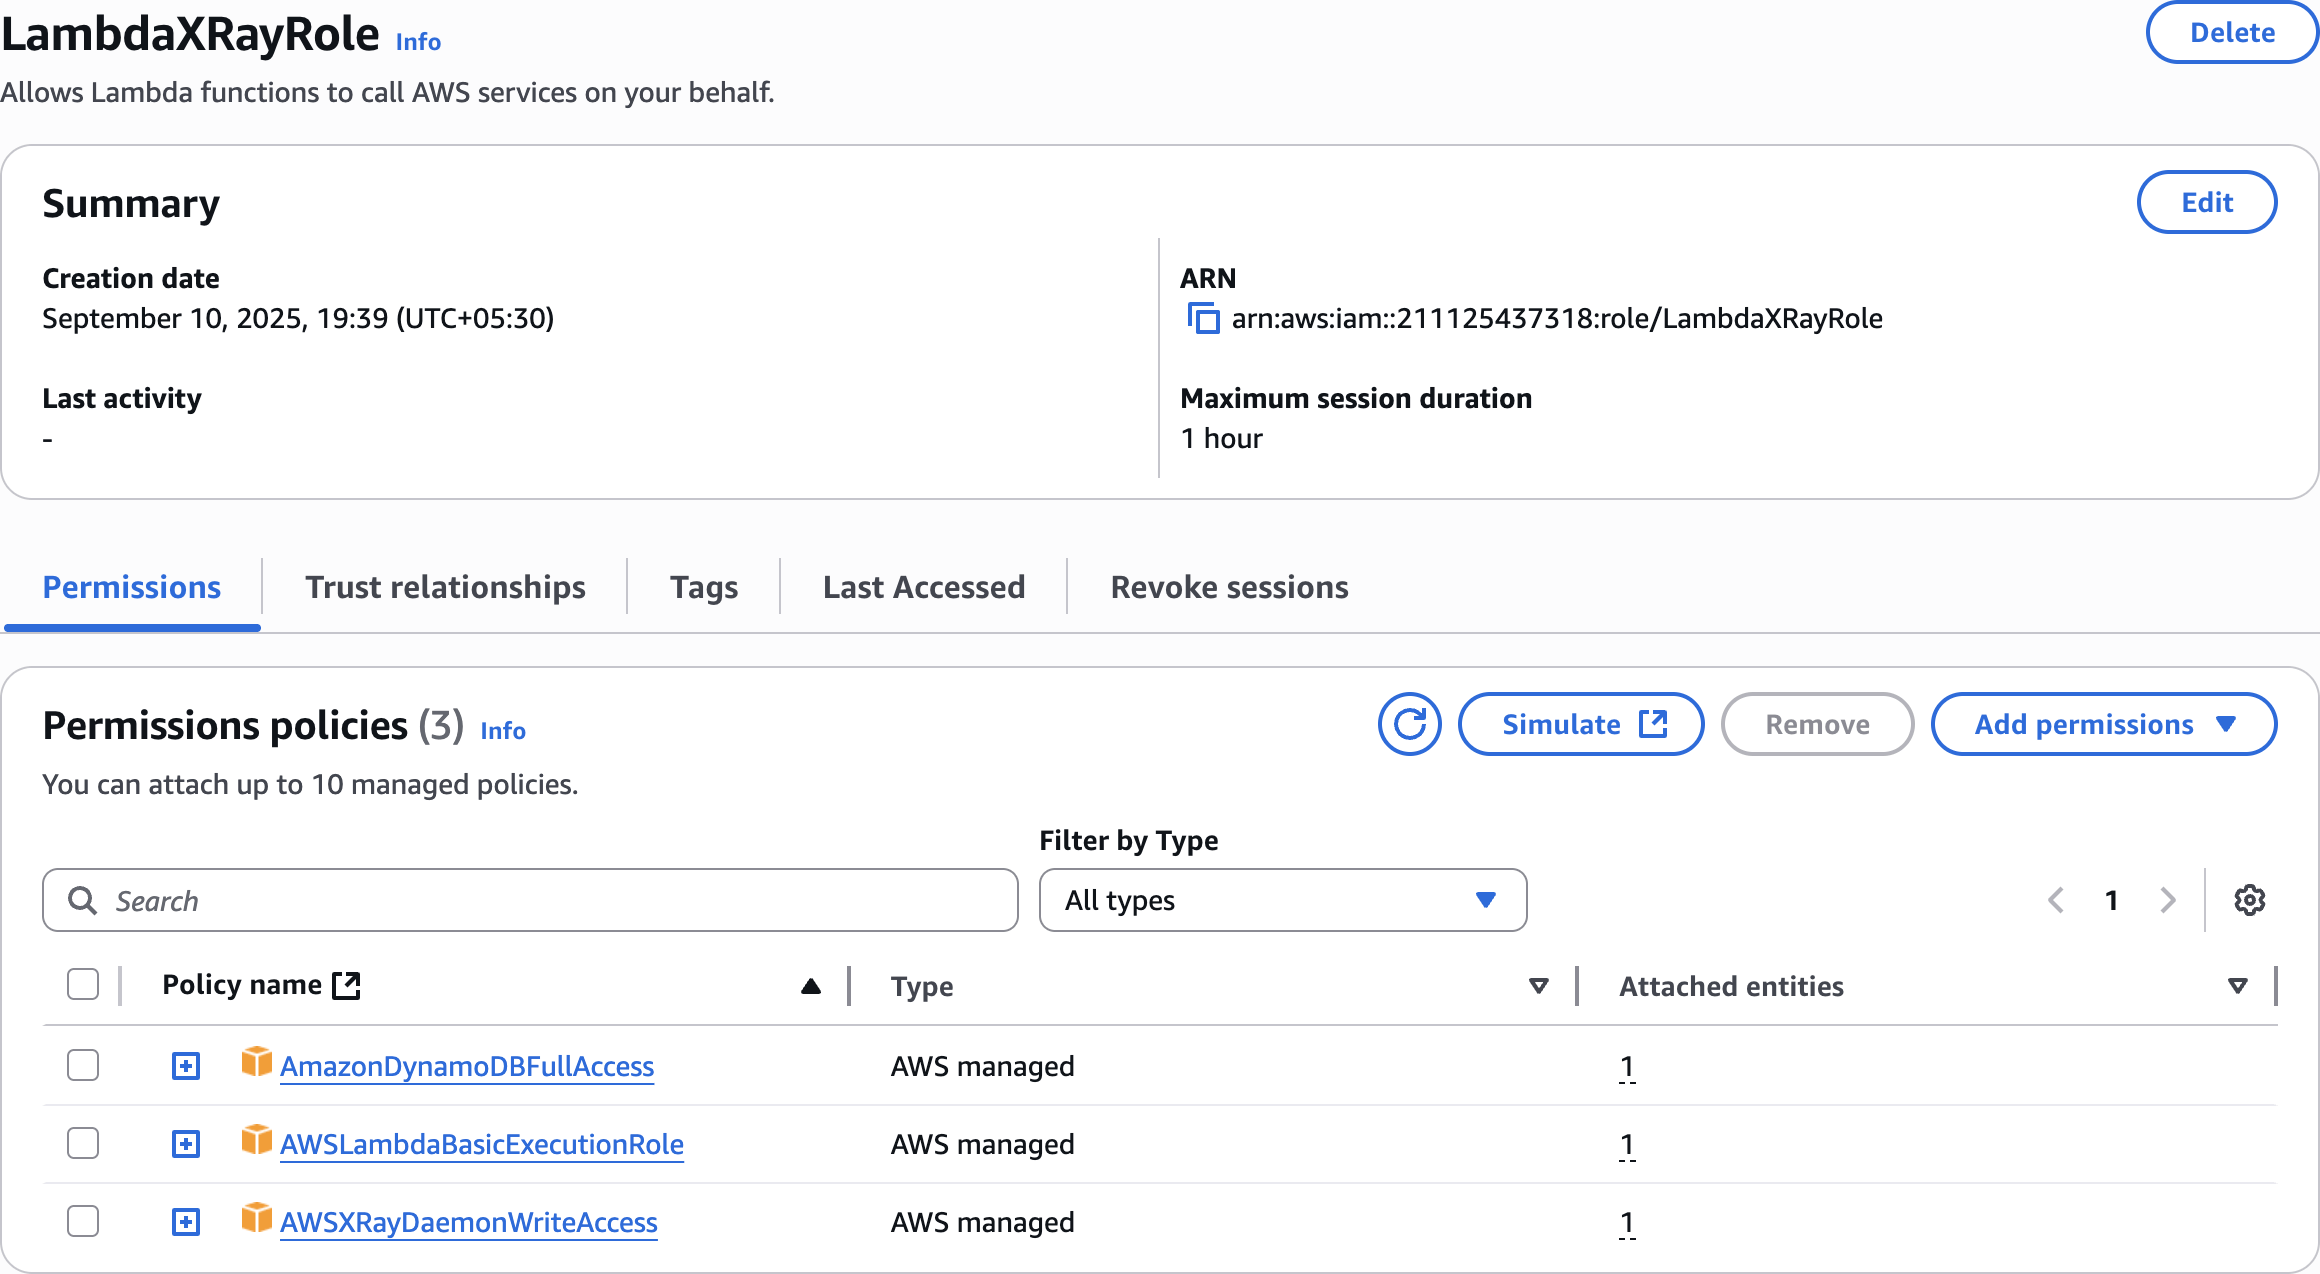Click Attached entities column sort arrow
The image size is (2320, 1274).
coord(2238,986)
